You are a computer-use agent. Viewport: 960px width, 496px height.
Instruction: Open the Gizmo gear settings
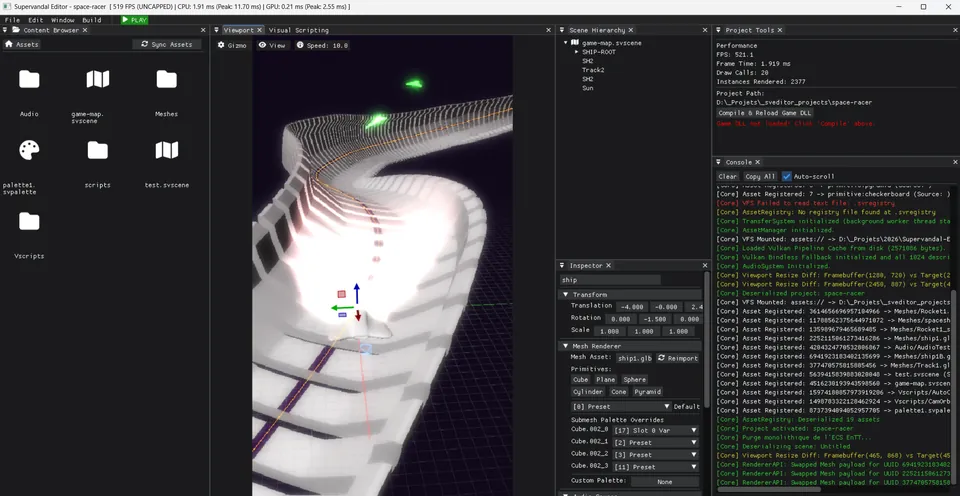point(232,45)
